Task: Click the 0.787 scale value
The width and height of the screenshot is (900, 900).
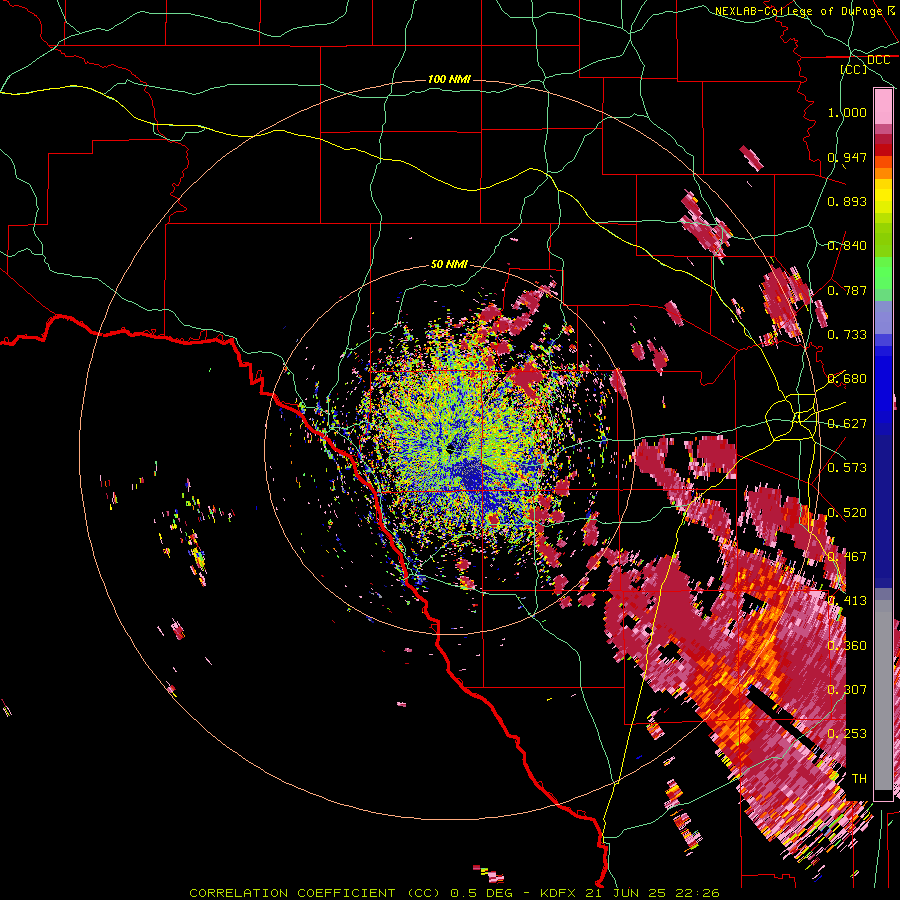Action: click(847, 290)
